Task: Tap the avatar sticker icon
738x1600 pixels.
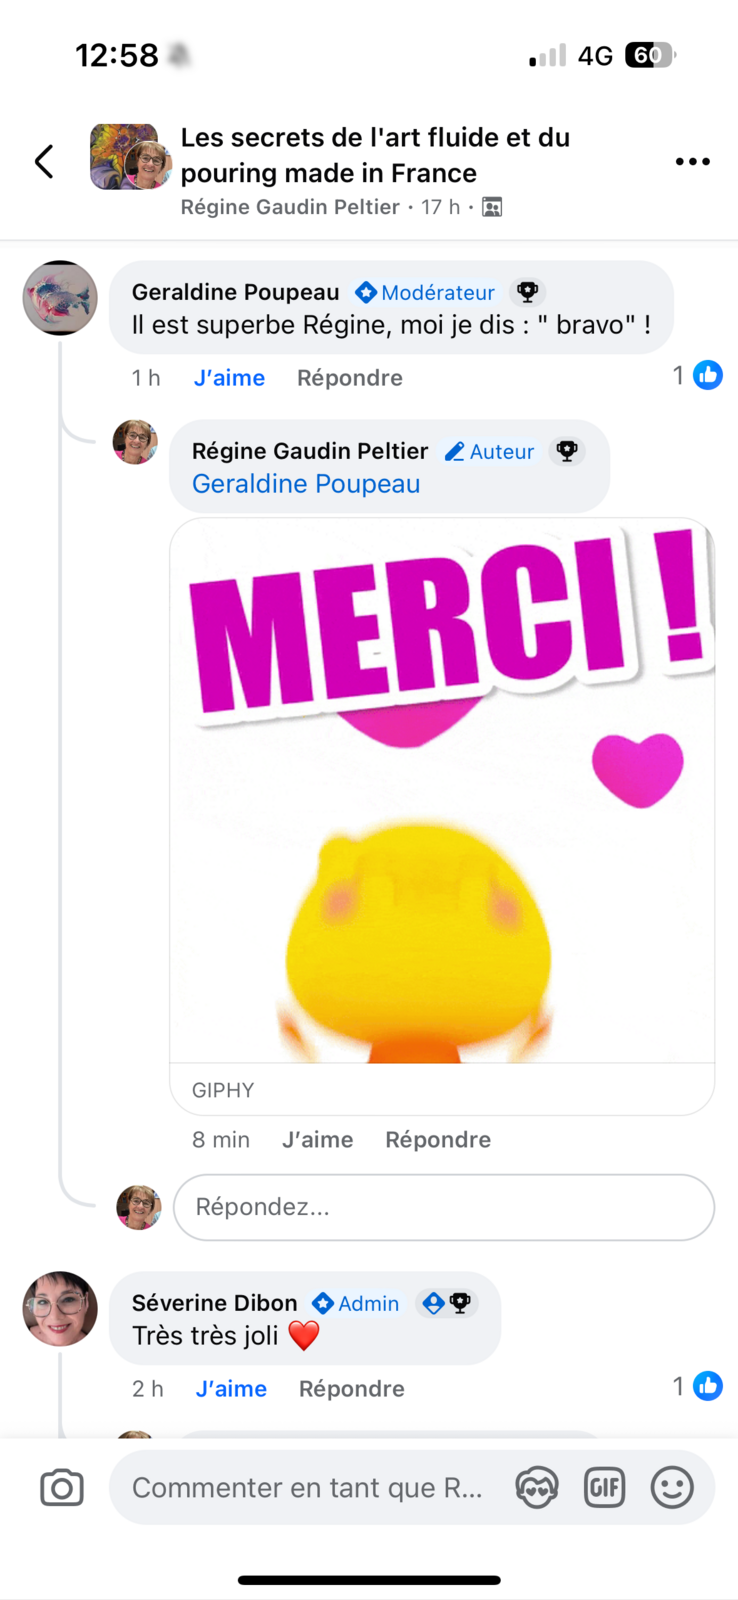Action: (x=537, y=1488)
